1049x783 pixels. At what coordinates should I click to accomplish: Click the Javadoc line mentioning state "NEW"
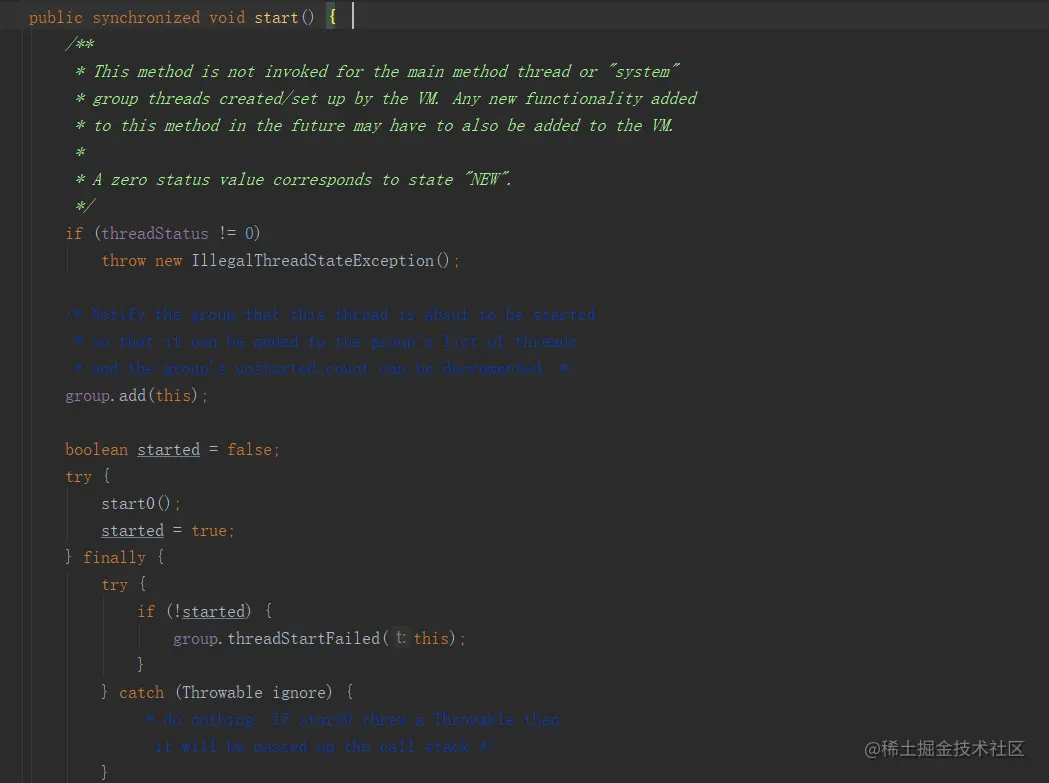302,179
